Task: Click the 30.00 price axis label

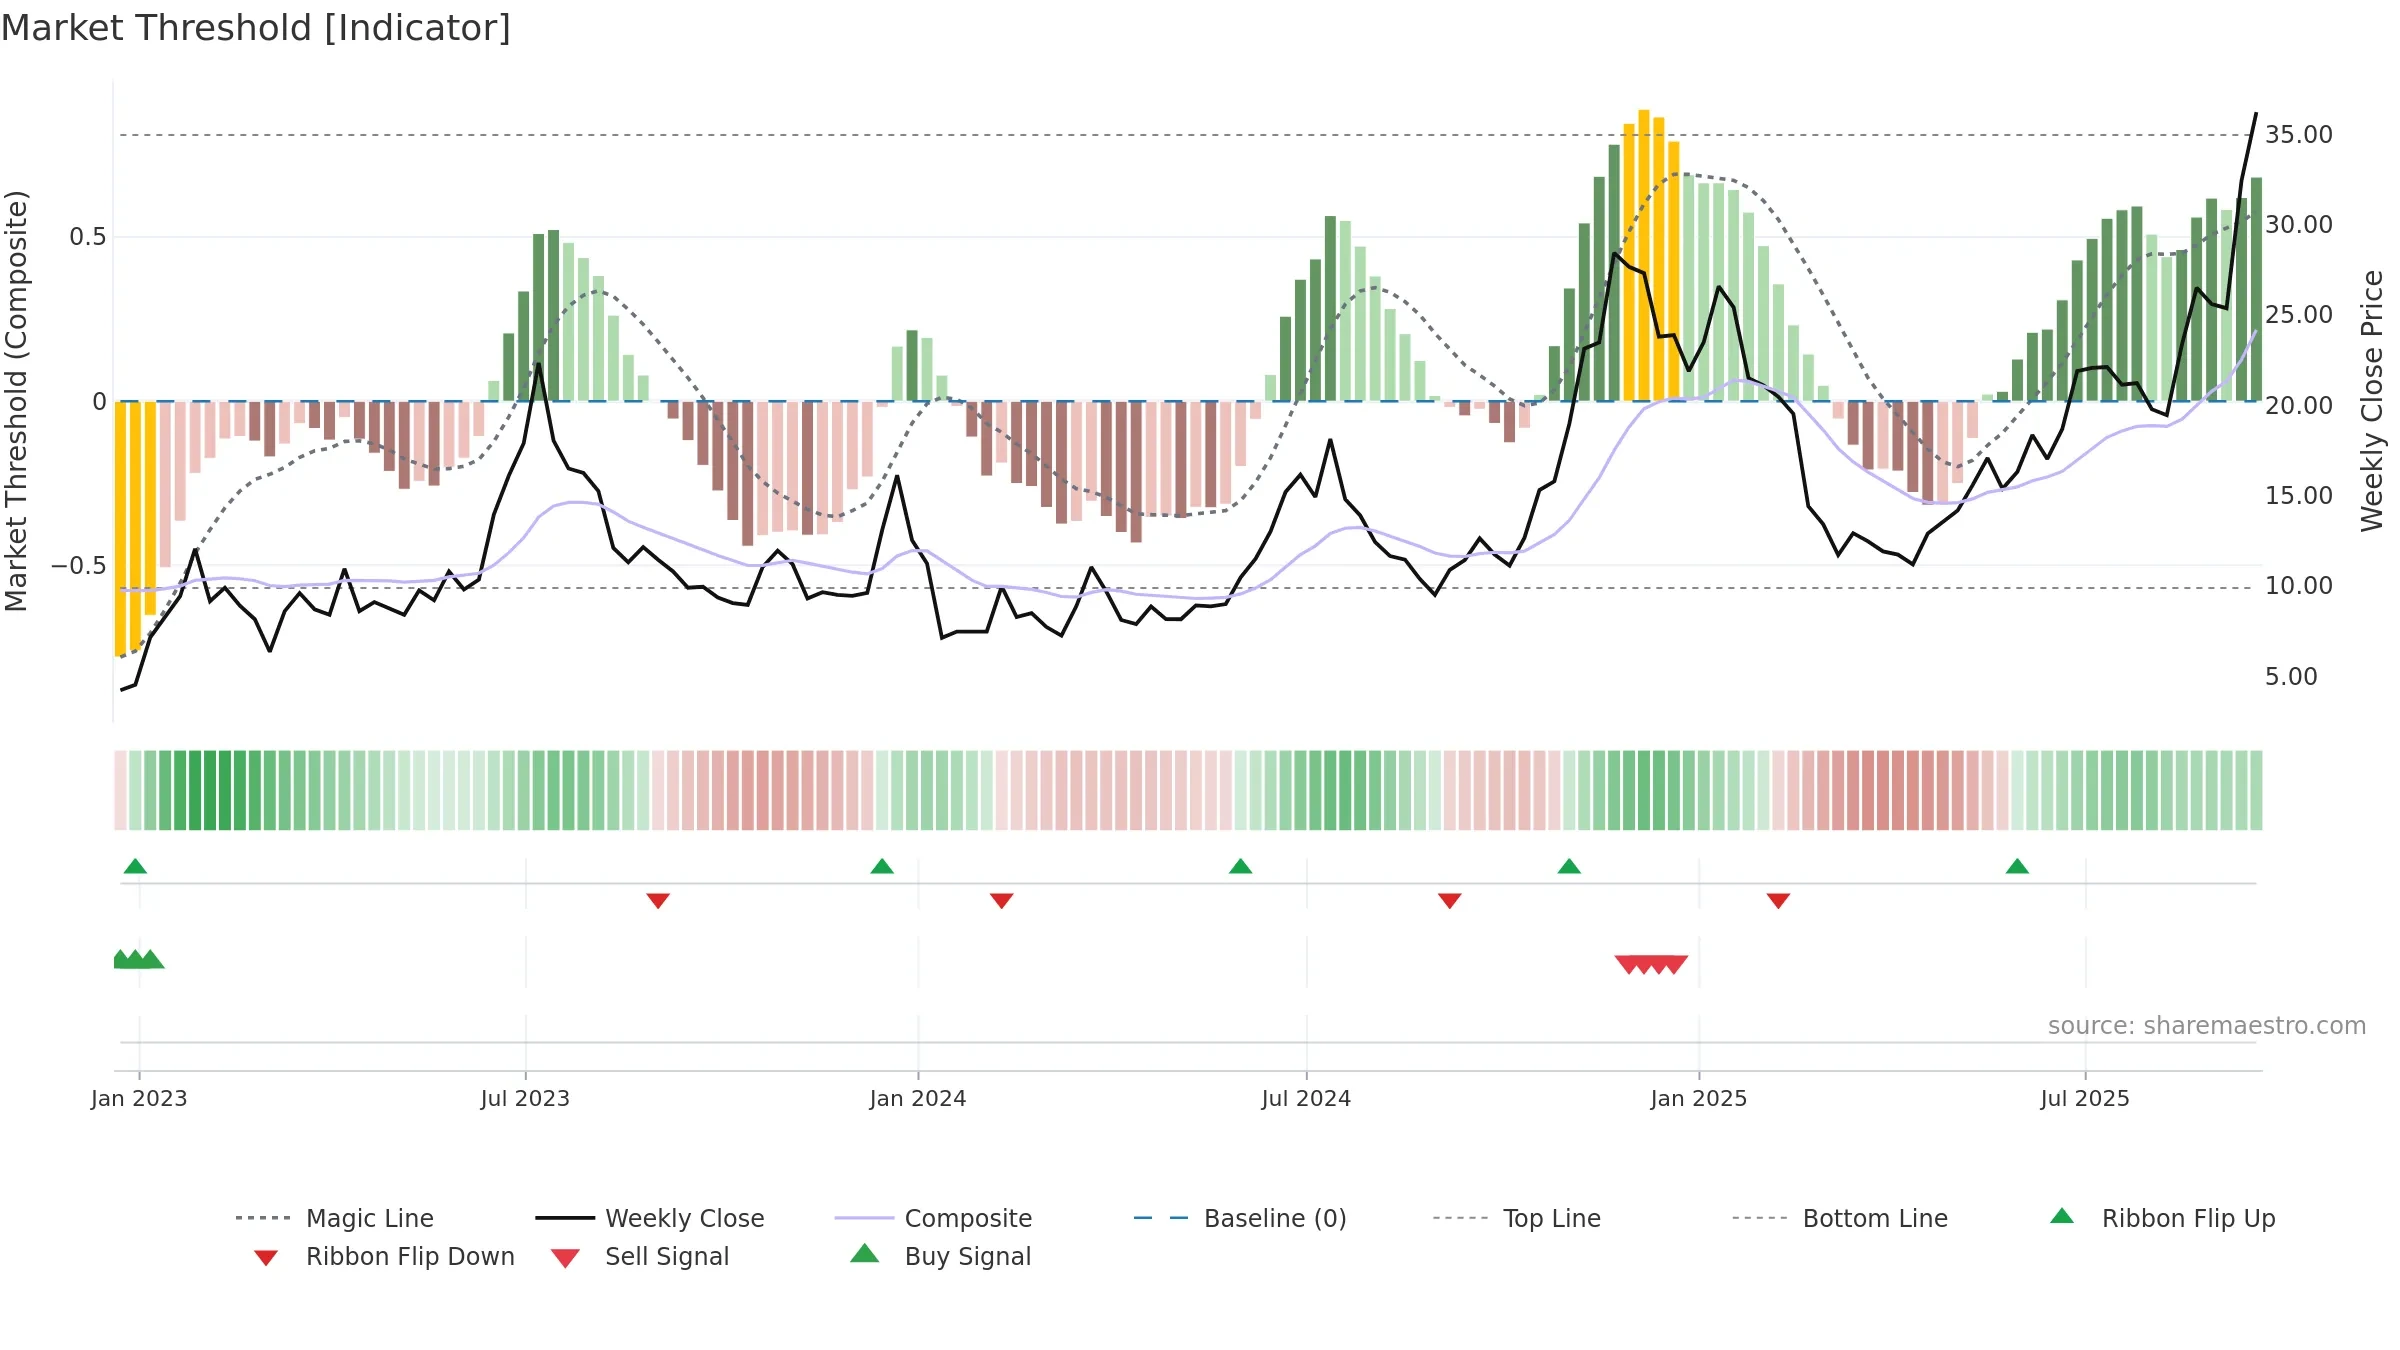Action: tap(2299, 225)
